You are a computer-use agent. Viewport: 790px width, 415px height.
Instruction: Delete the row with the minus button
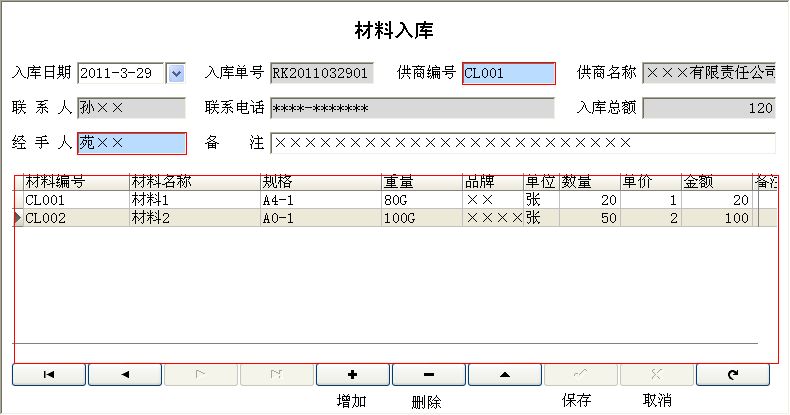[x=429, y=375]
